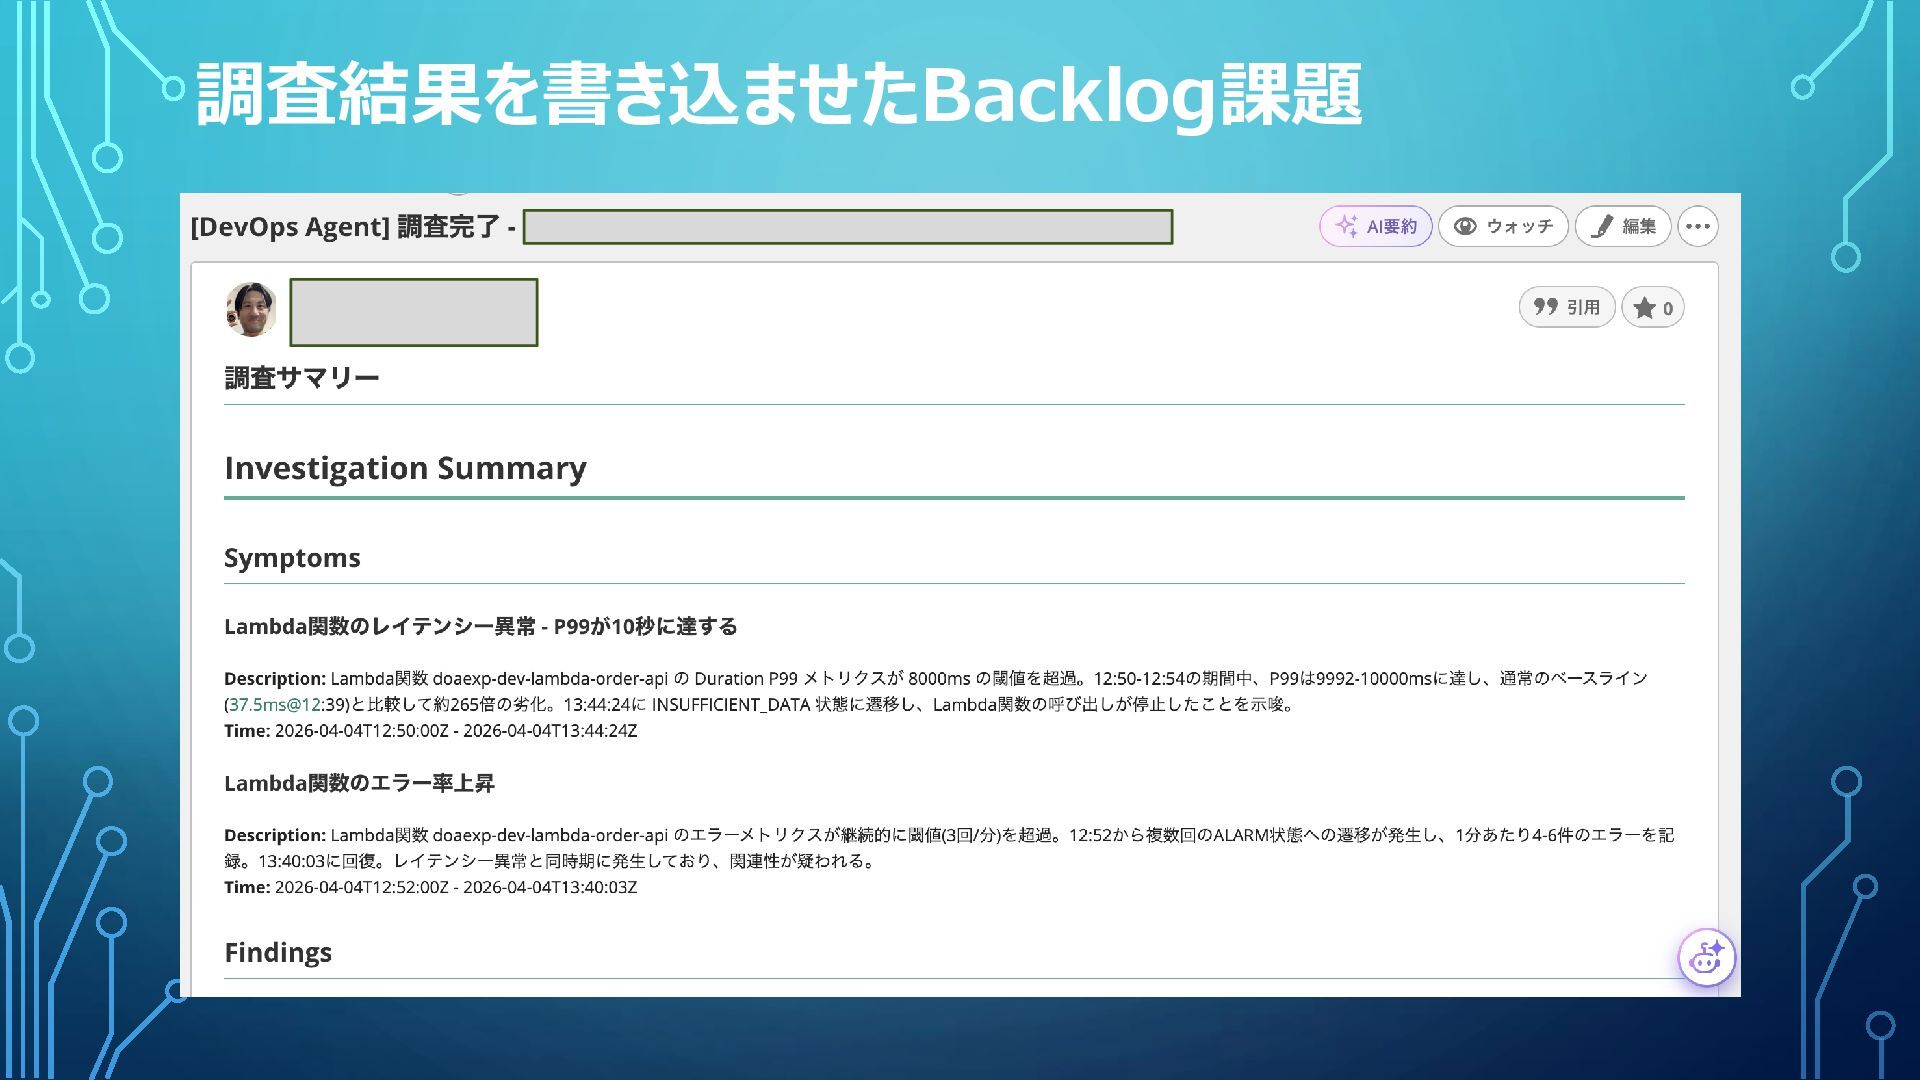Click the 引用 quote button

(1567, 307)
